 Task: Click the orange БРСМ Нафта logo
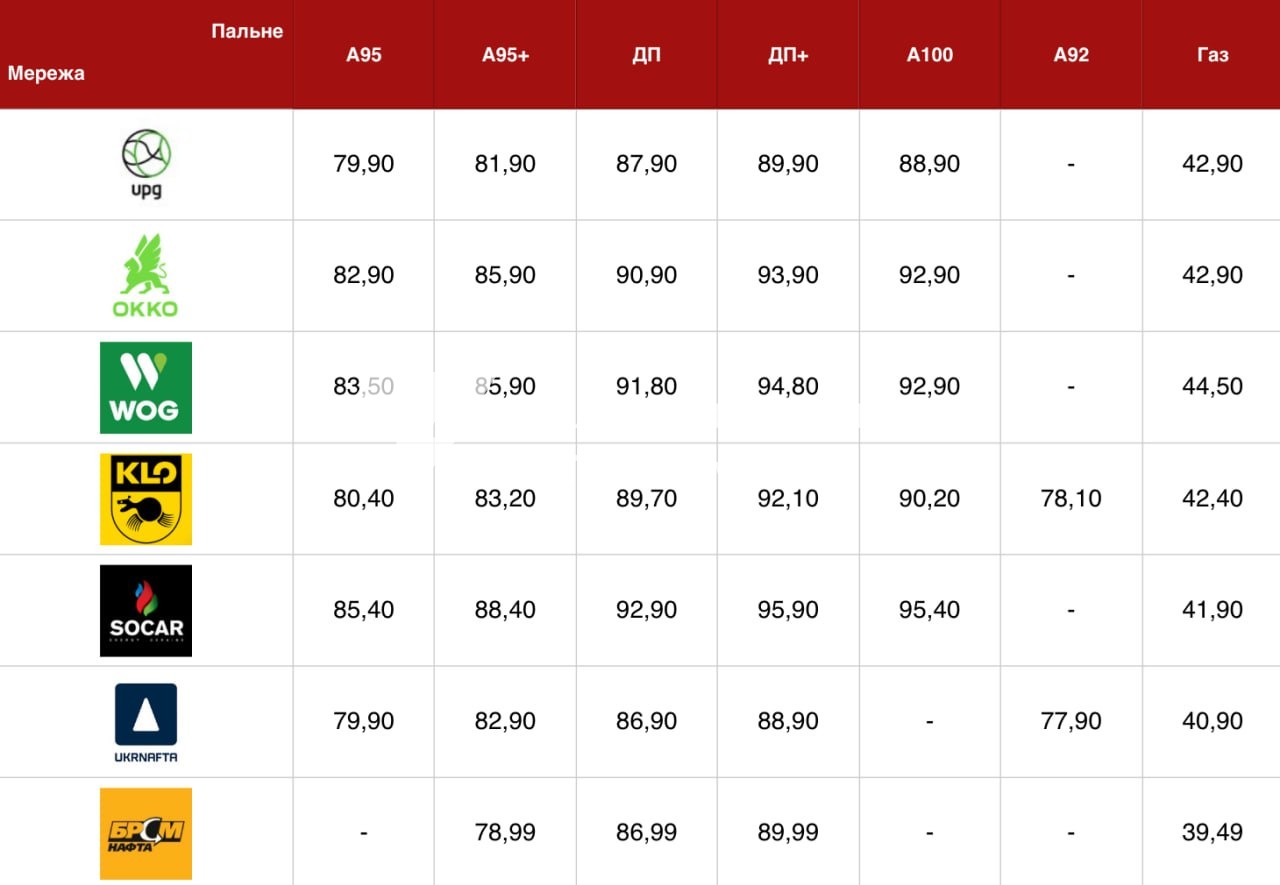(x=146, y=834)
